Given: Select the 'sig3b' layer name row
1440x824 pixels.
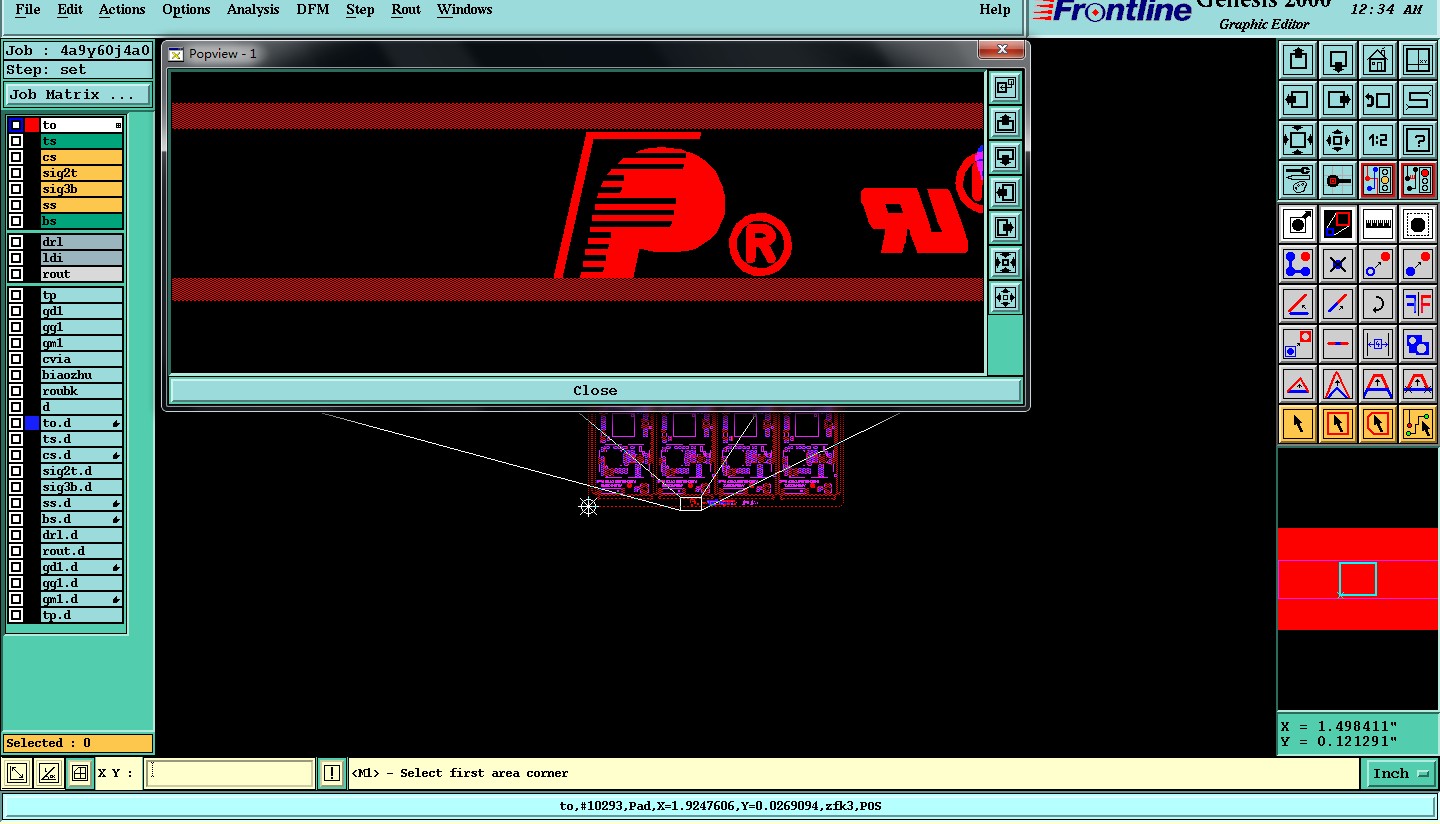Looking at the screenshot, I should pos(81,189).
